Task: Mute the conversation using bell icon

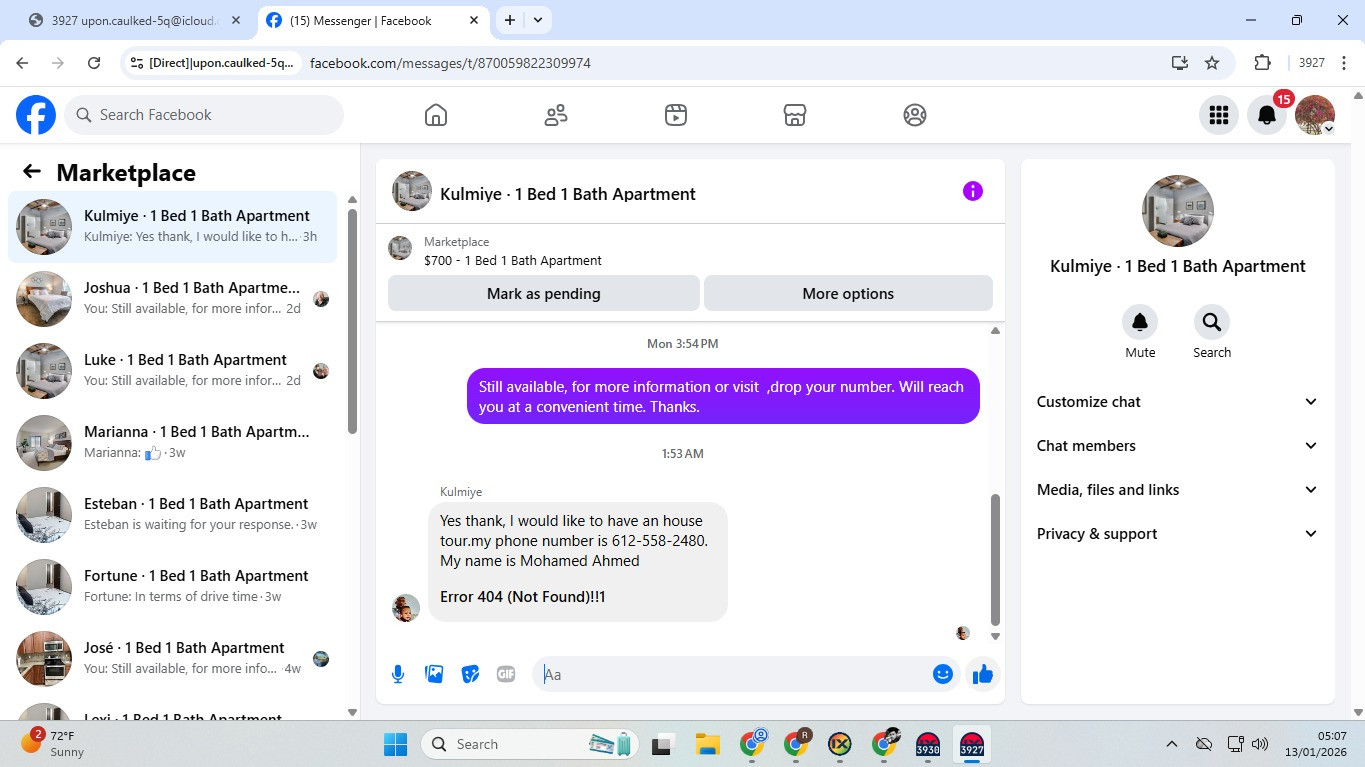Action: 1140,322
